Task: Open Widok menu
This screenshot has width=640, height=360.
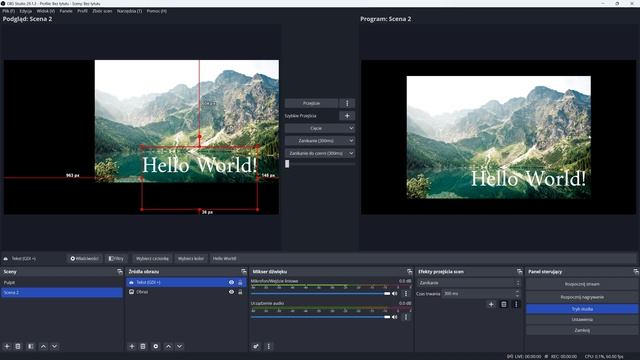Action: (x=45, y=11)
